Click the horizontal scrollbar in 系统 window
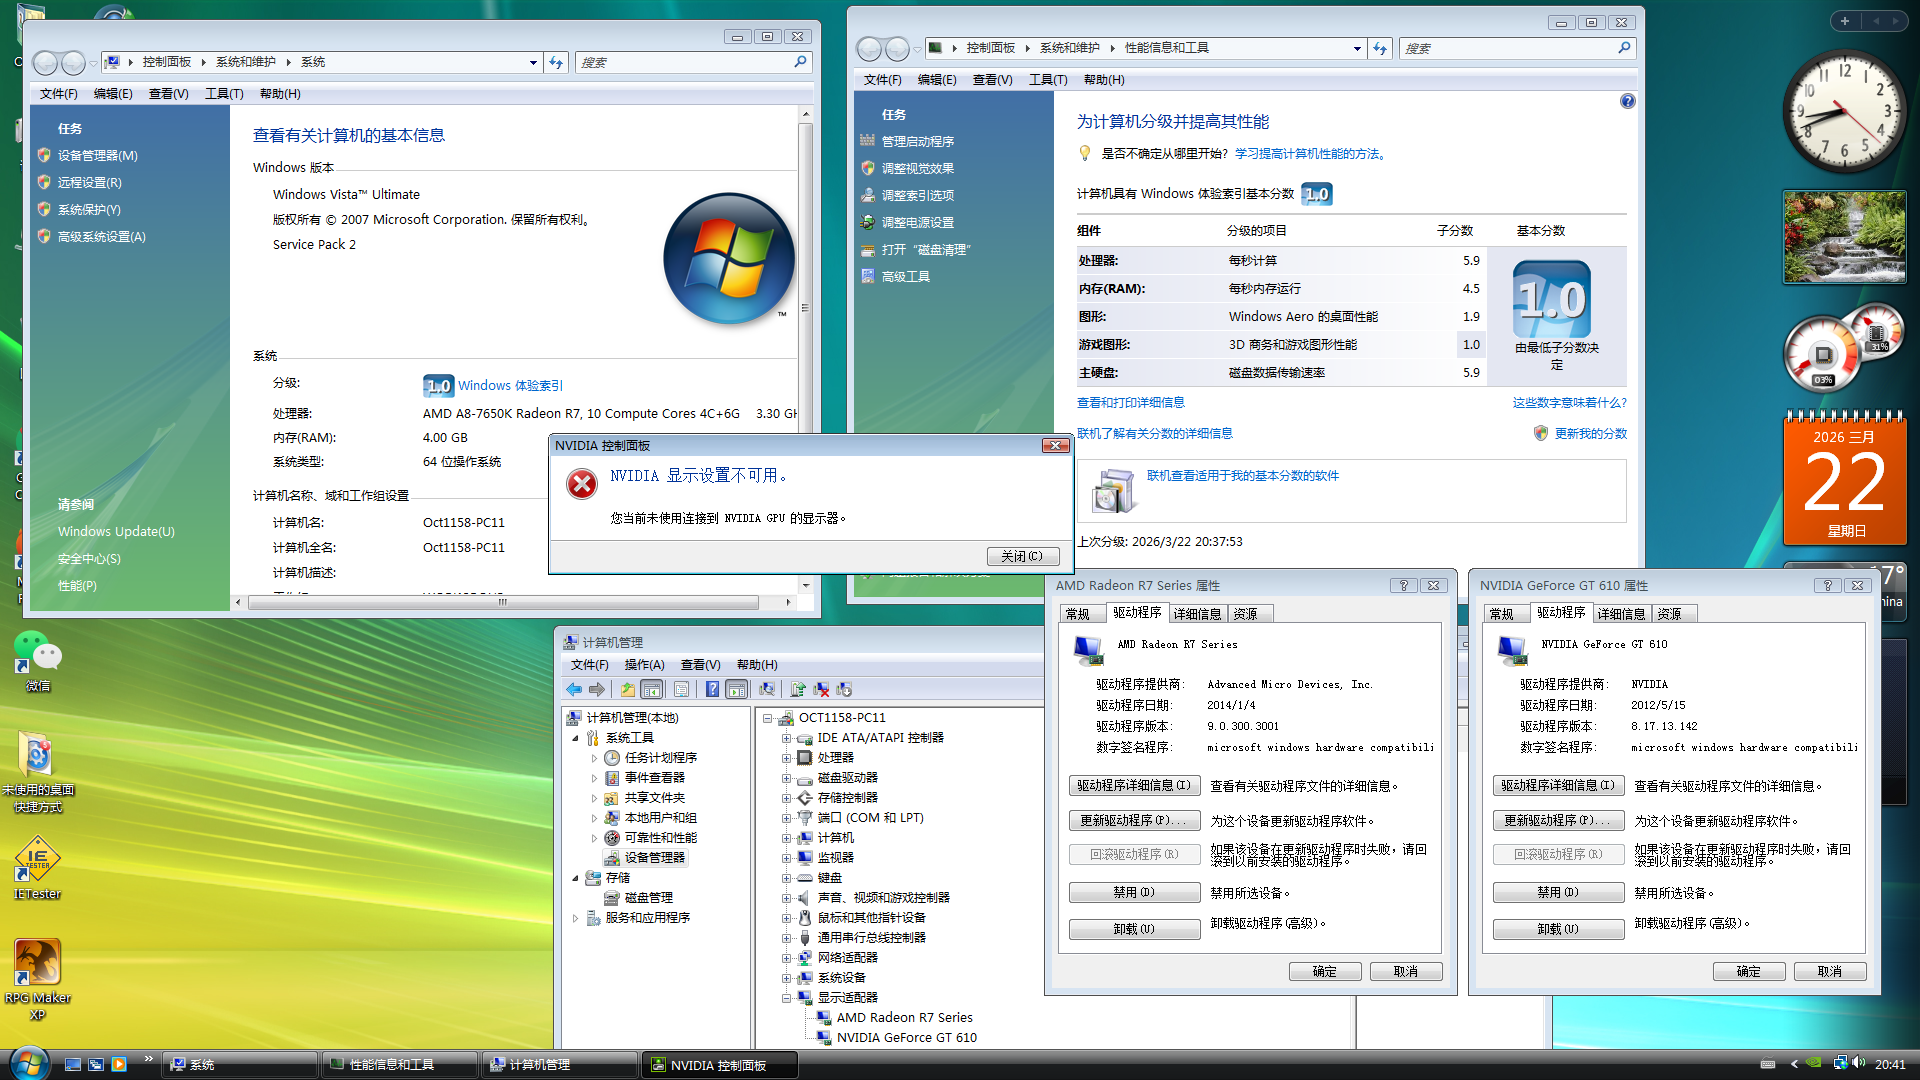 tap(503, 603)
